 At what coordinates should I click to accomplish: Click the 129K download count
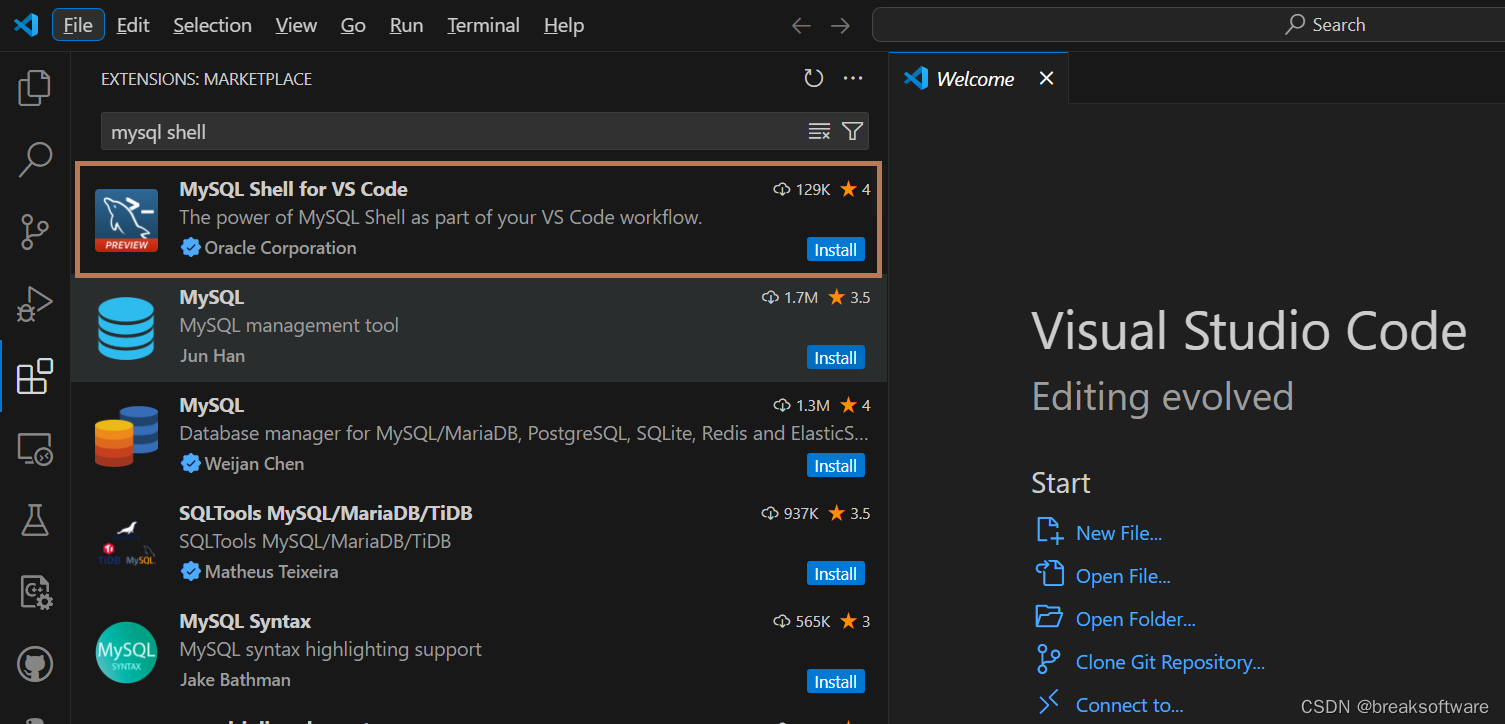coord(802,189)
